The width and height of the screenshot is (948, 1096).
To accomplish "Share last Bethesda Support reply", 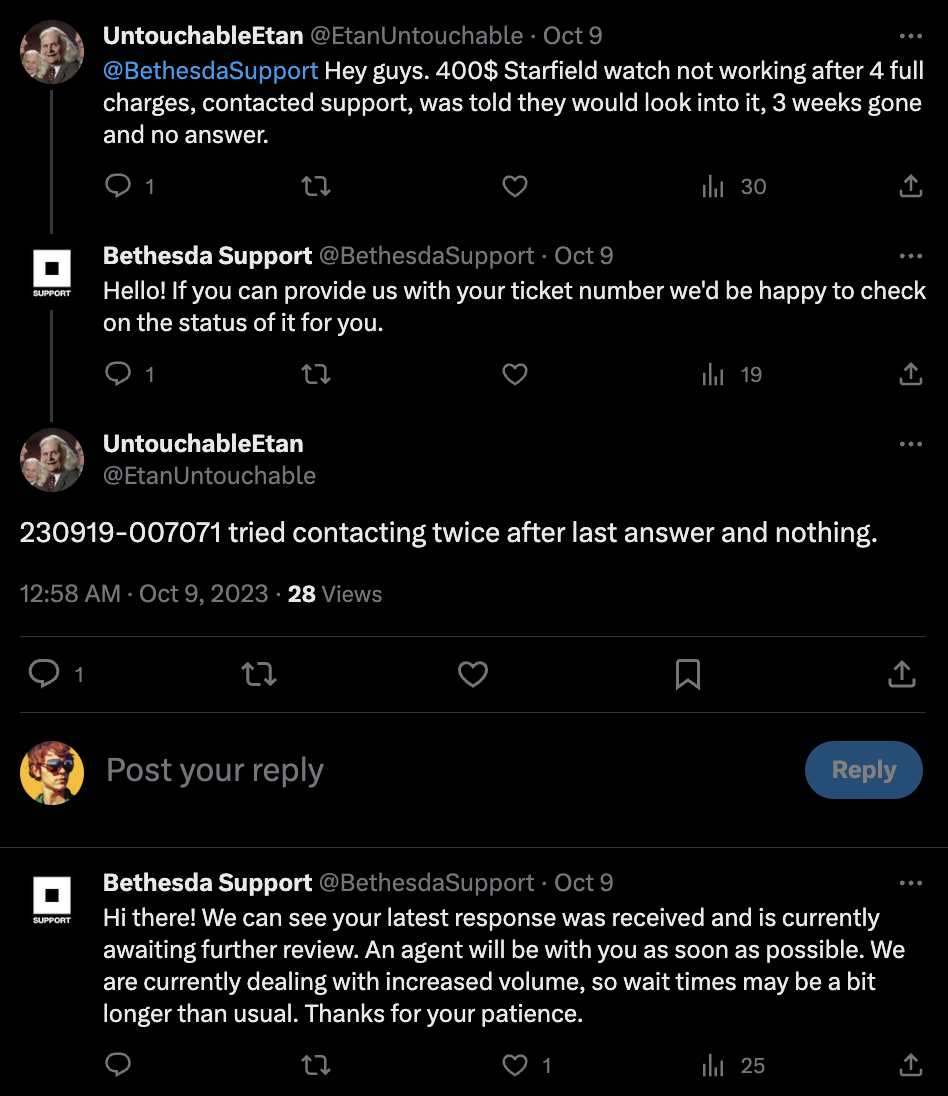I will [910, 1065].
